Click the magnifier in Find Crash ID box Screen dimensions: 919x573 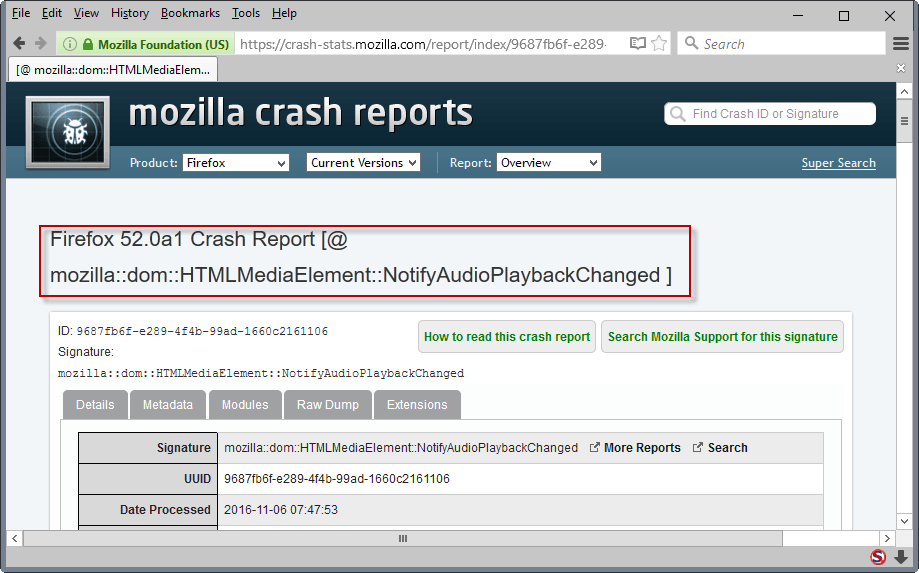click(x=678, y=114)
